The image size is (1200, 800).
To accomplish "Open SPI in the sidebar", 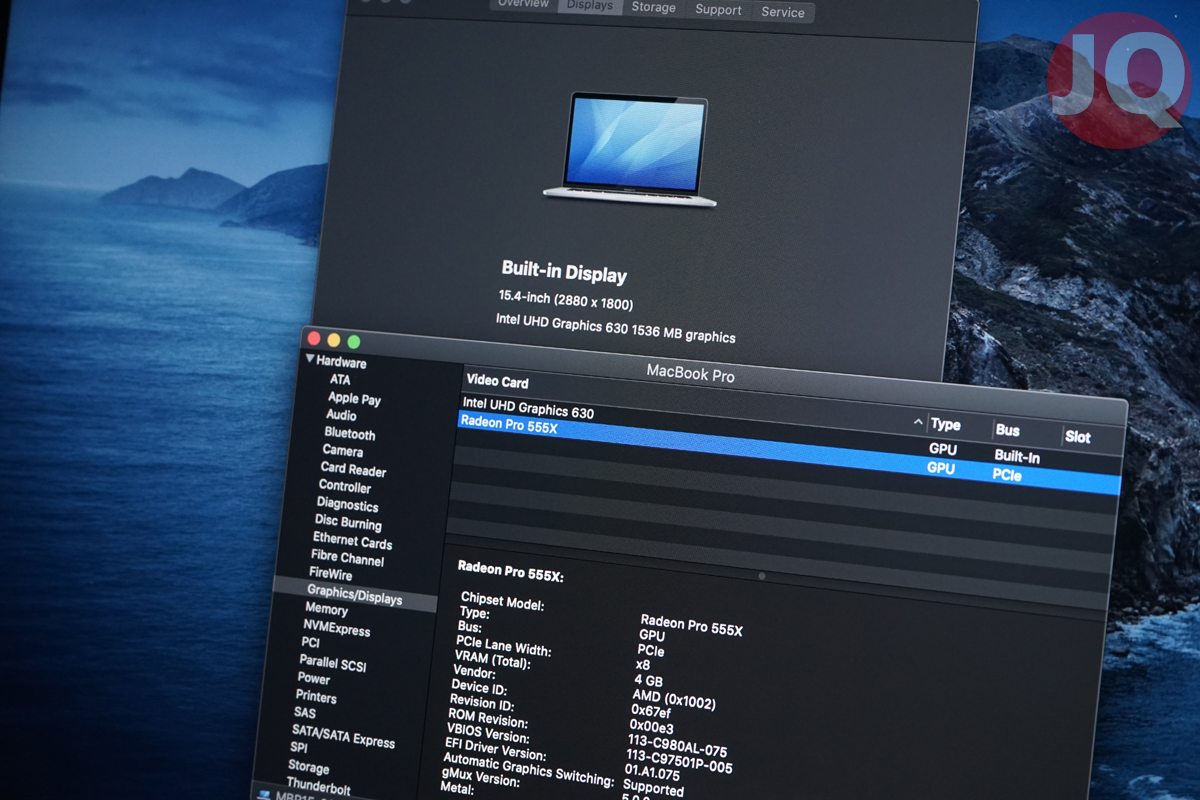I will (x=299, y=748).
